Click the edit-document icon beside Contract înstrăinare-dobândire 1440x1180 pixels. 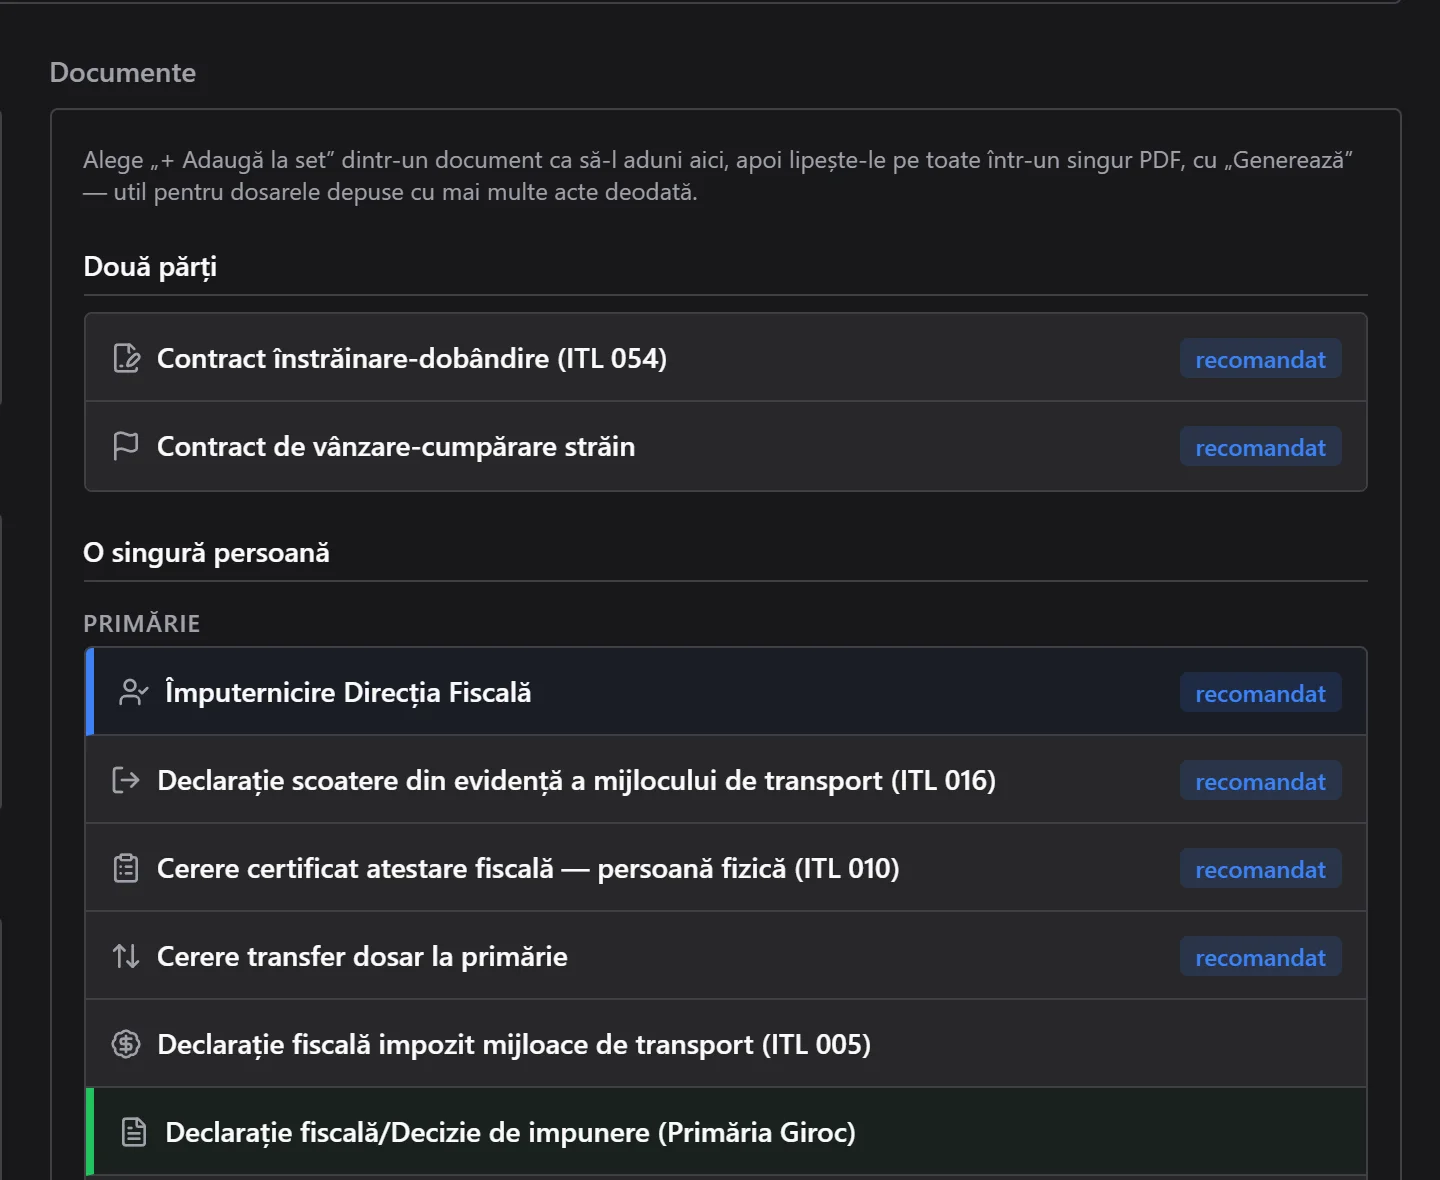pos(126,358)
